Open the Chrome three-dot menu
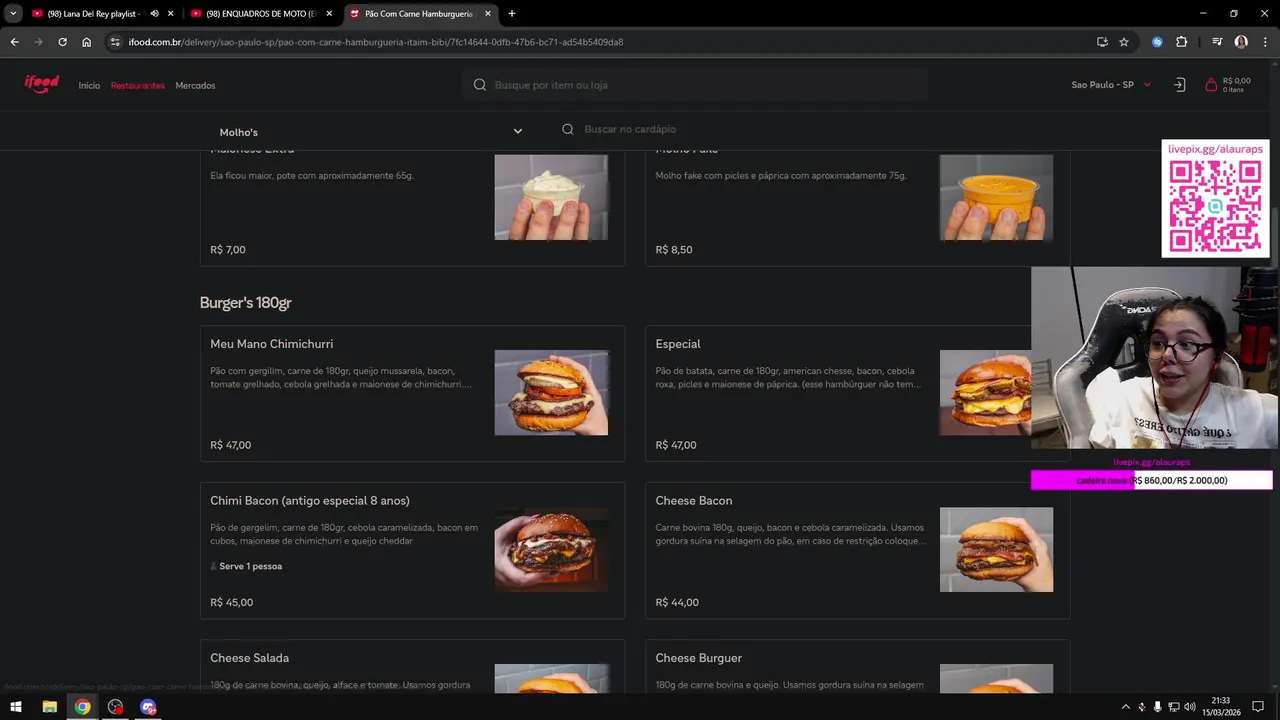Viewport: 1280px width, 720px height. [x=1265, y=42]
